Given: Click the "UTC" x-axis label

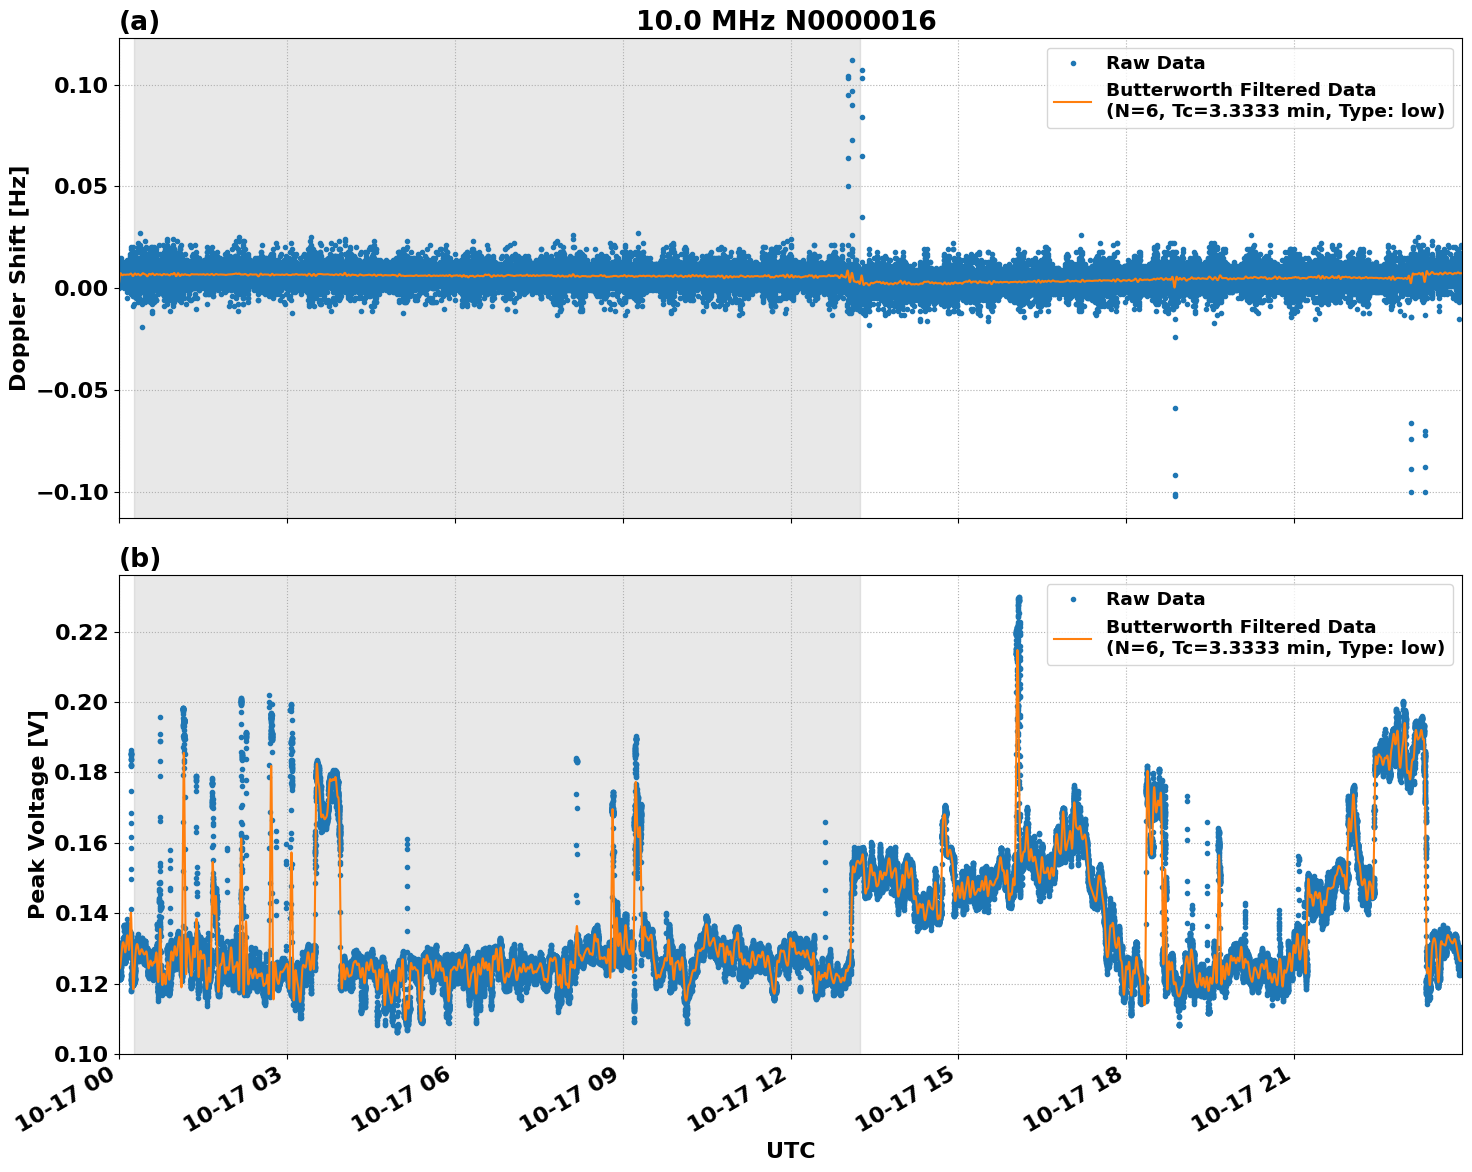Looking at the screenshot, I should 790,1150.
